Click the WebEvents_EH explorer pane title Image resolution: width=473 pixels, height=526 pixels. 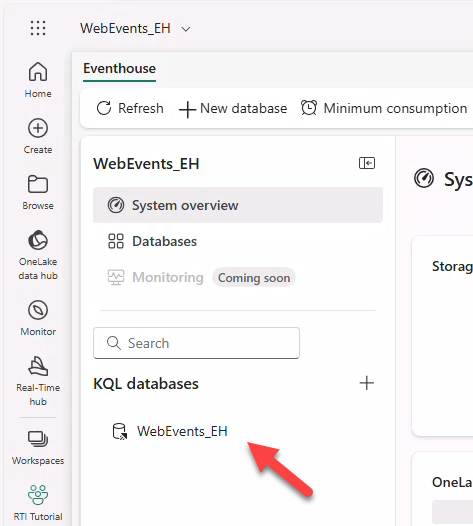point(146,164)
